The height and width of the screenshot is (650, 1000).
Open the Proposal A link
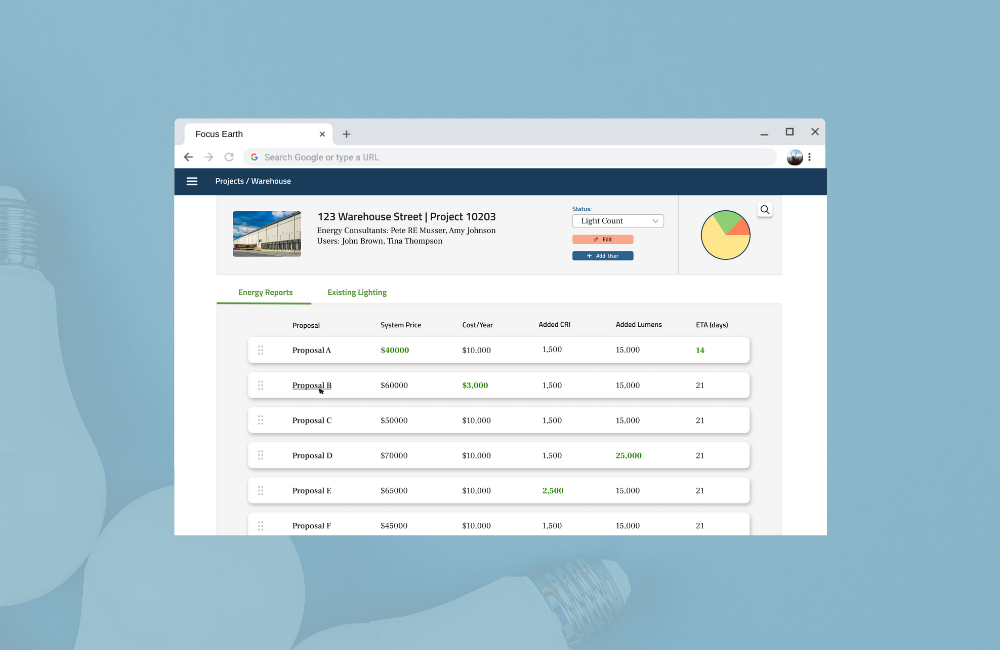(x=311, y=350)
